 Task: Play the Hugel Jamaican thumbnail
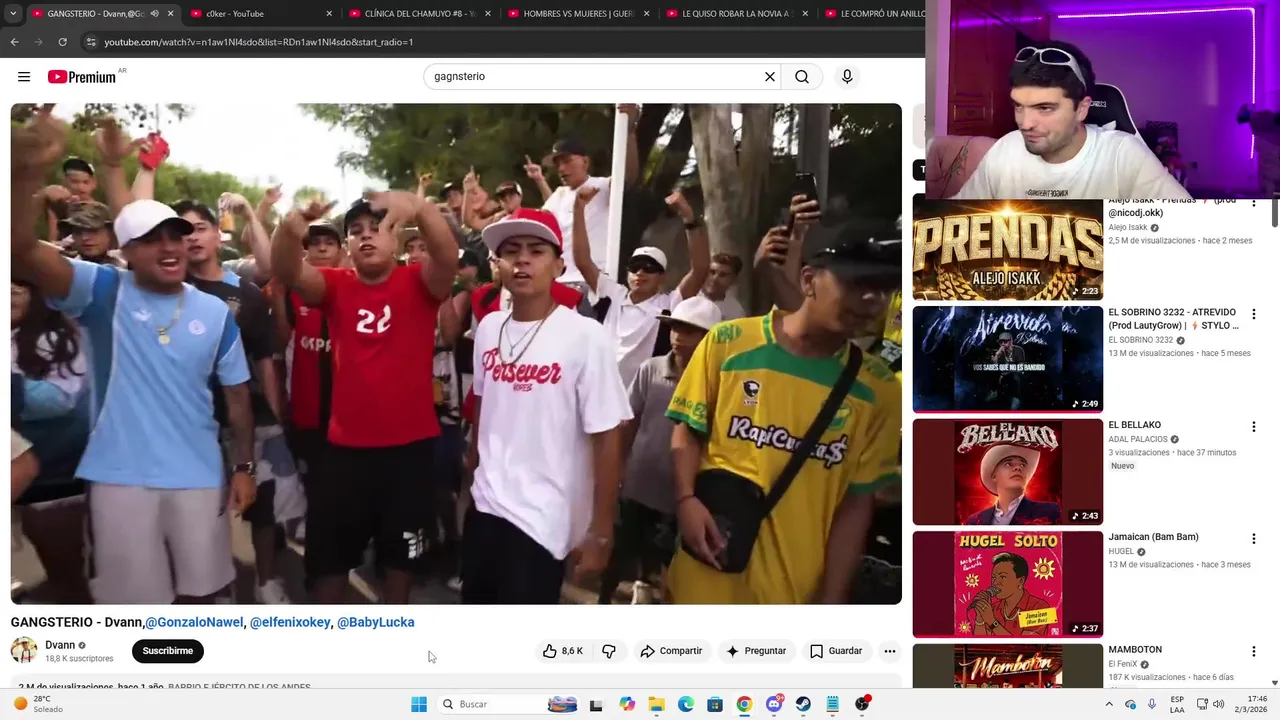pos(1007,584)
